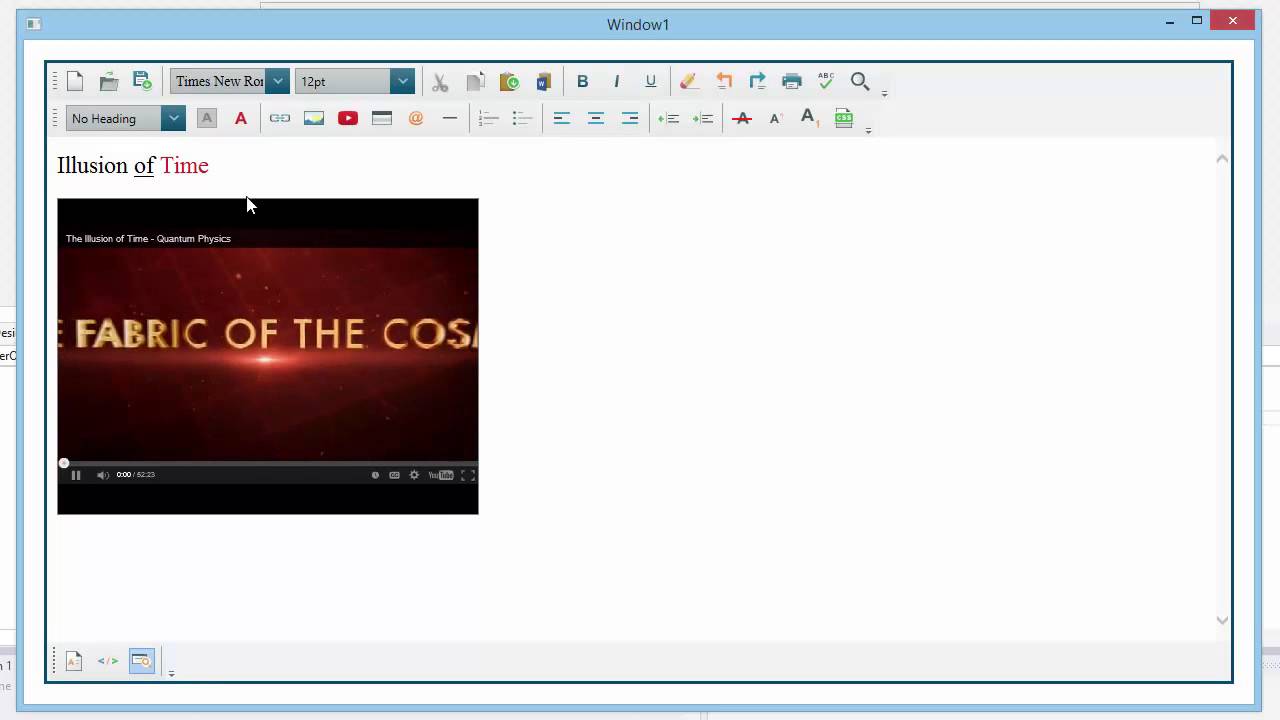Image resolution: width=1280 pixels, height=720 pixels.
Task: Toggle underline formatting
Action: click(x=651, y=82)
